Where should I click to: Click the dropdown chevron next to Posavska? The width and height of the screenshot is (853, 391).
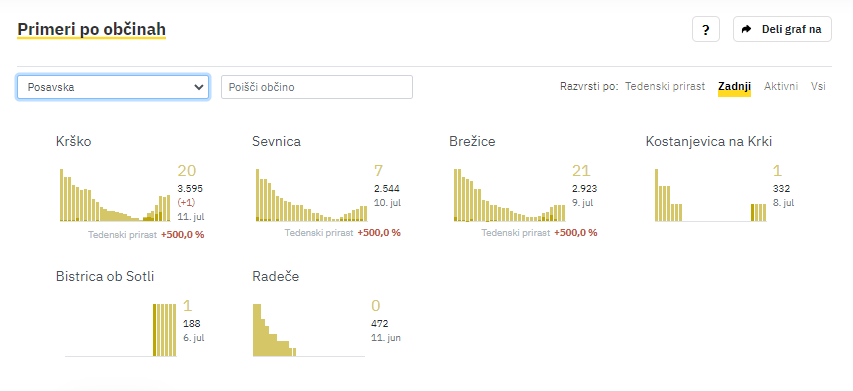tap(199, 87)
